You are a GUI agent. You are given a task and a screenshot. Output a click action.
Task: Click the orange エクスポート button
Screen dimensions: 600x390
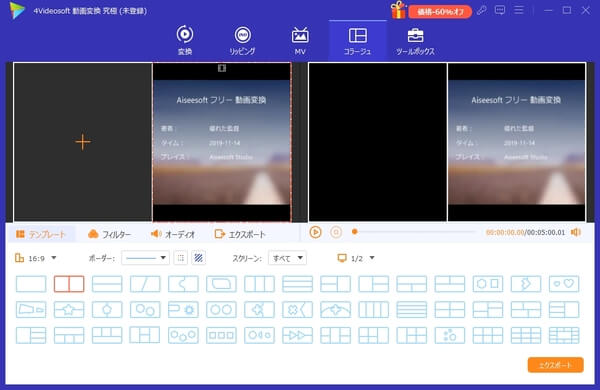(556, 365)
